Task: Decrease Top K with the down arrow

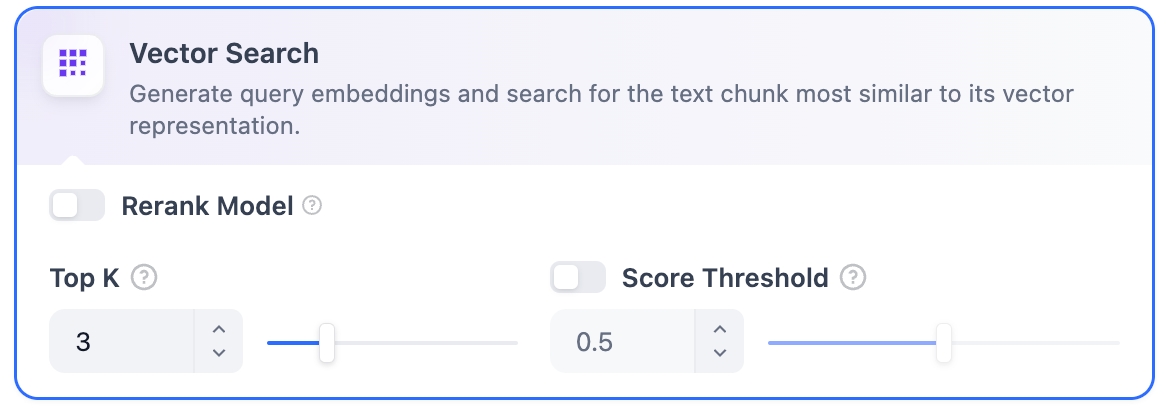Action: tap(220, 352)
